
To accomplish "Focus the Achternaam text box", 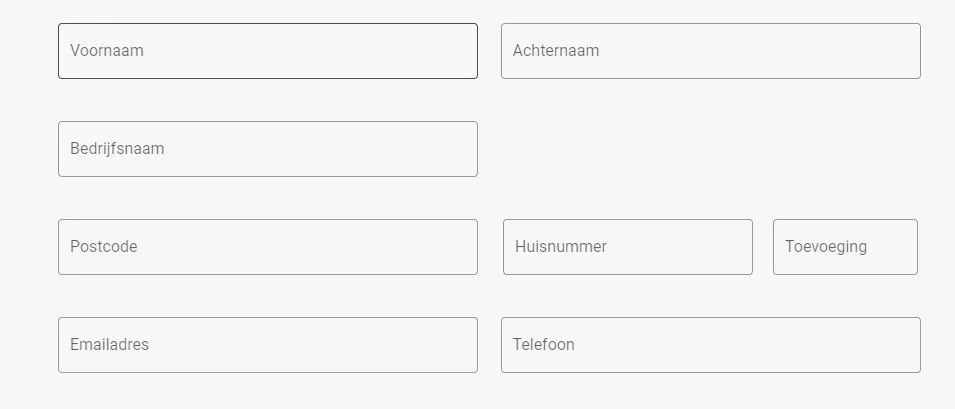I will point(710,51).
